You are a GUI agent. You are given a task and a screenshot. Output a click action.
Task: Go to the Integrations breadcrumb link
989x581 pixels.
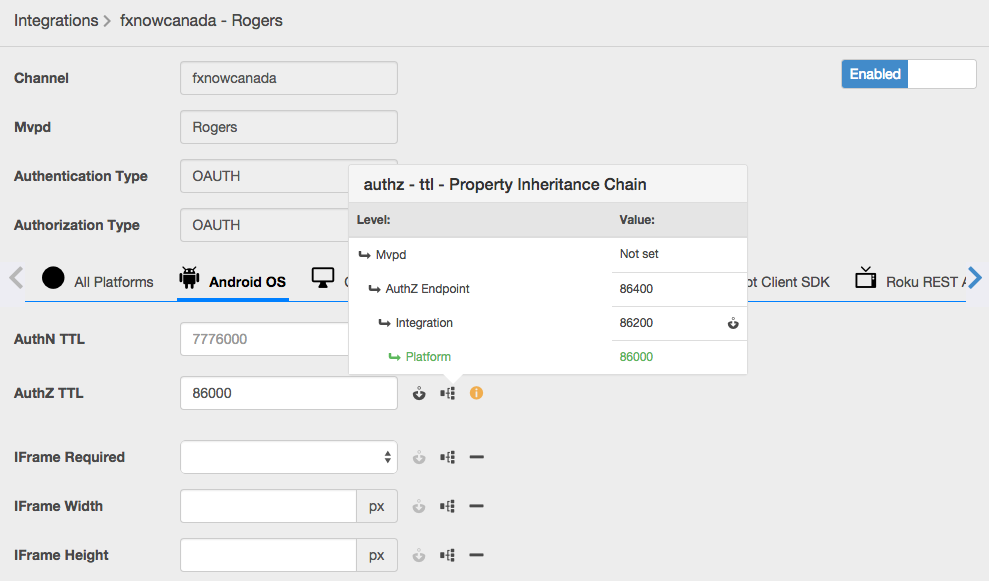56,20
